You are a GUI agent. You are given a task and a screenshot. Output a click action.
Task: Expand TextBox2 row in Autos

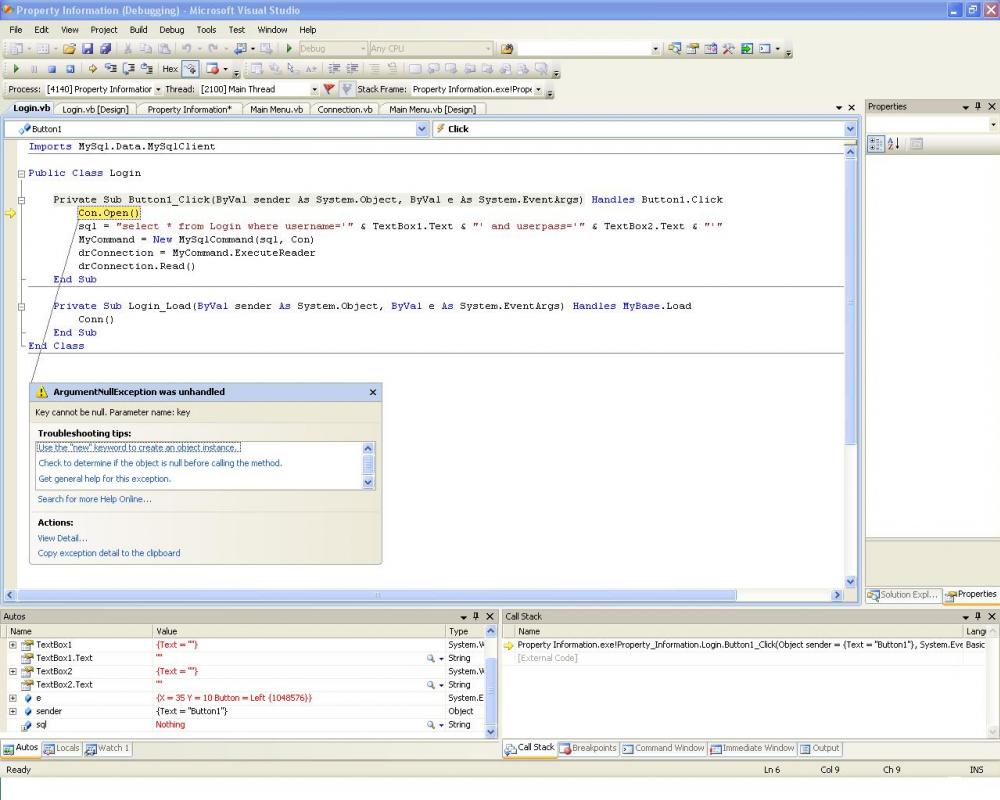click(13, 672)
